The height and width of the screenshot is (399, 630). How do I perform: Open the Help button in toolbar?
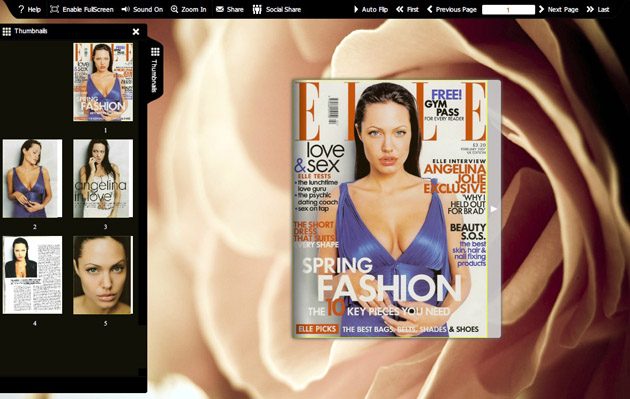[x=29, y=9]
